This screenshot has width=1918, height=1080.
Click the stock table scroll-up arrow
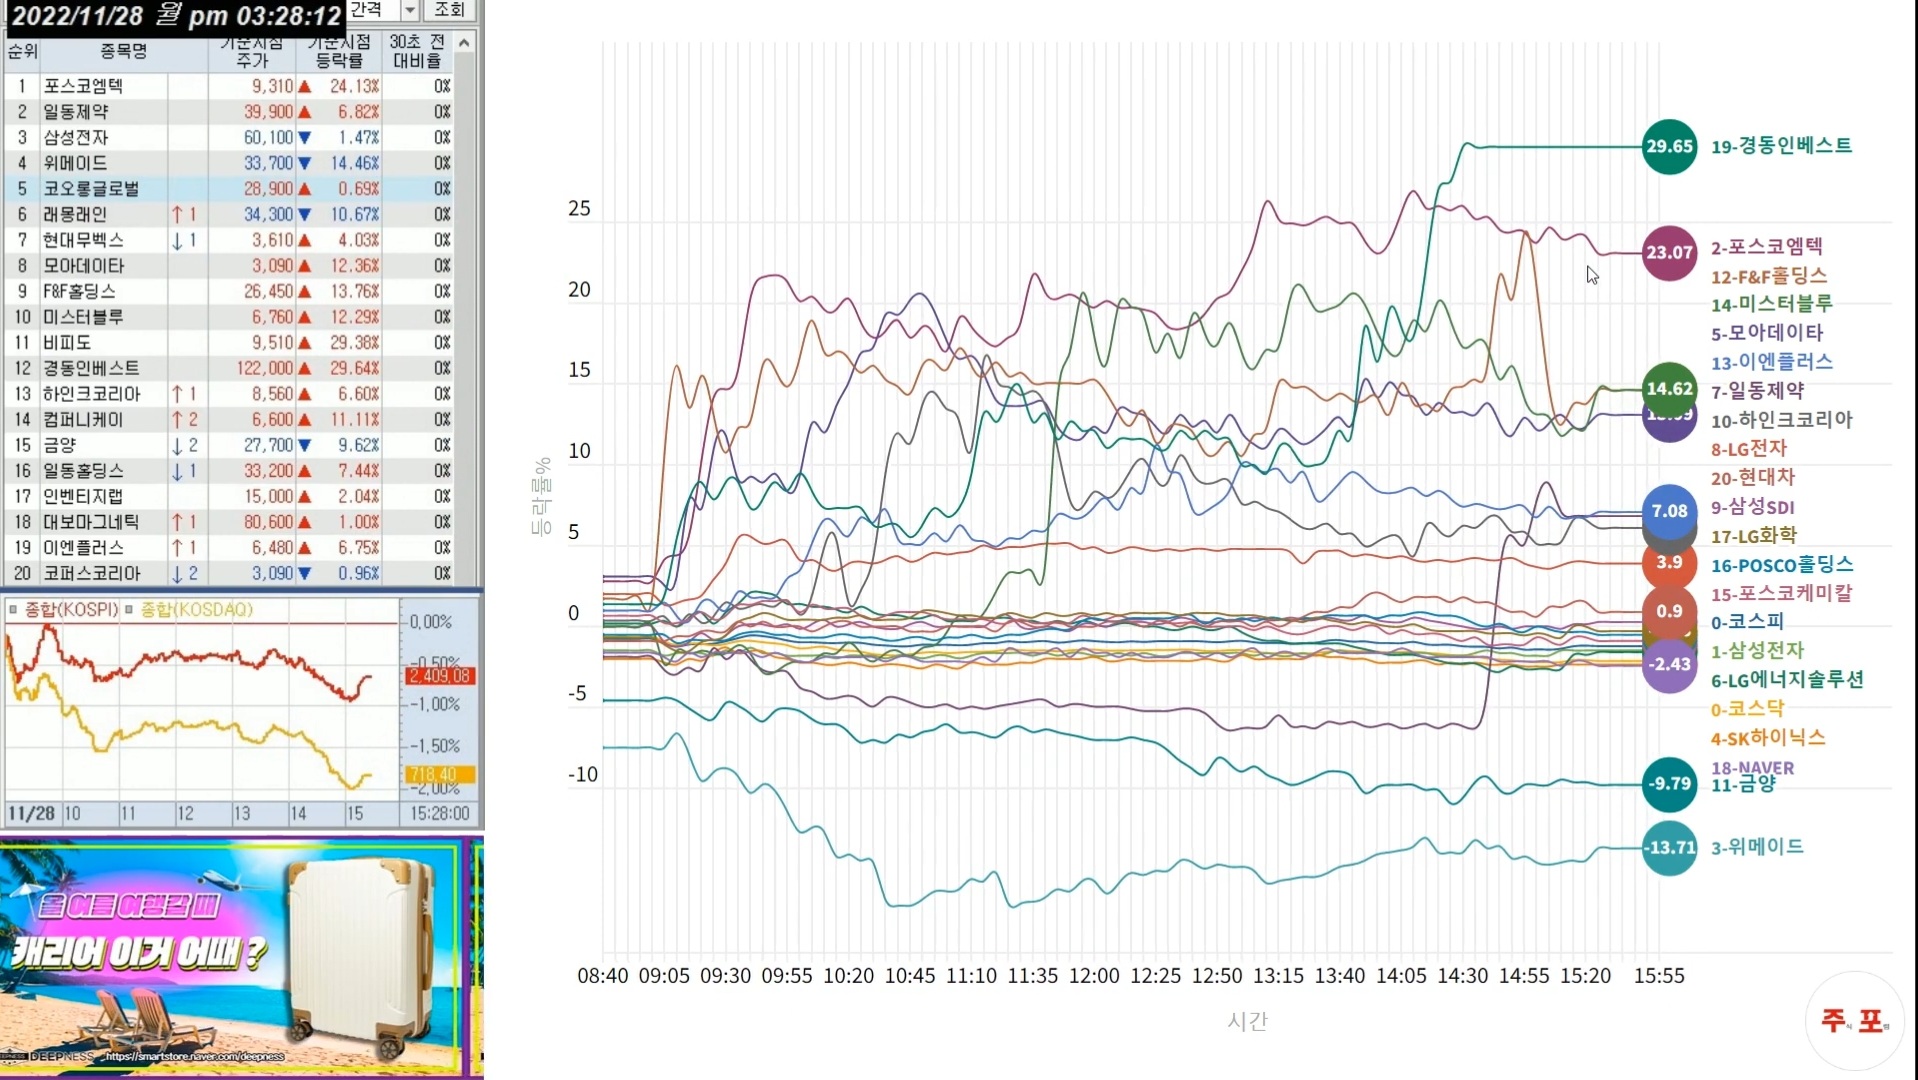click(x=464, y=42)
